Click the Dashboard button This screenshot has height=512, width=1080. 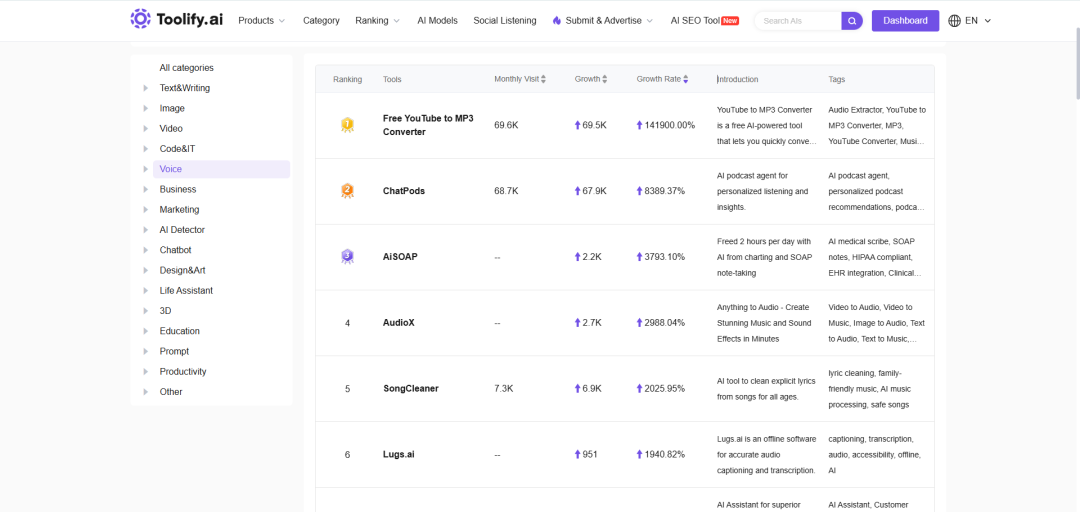(905, 21)
